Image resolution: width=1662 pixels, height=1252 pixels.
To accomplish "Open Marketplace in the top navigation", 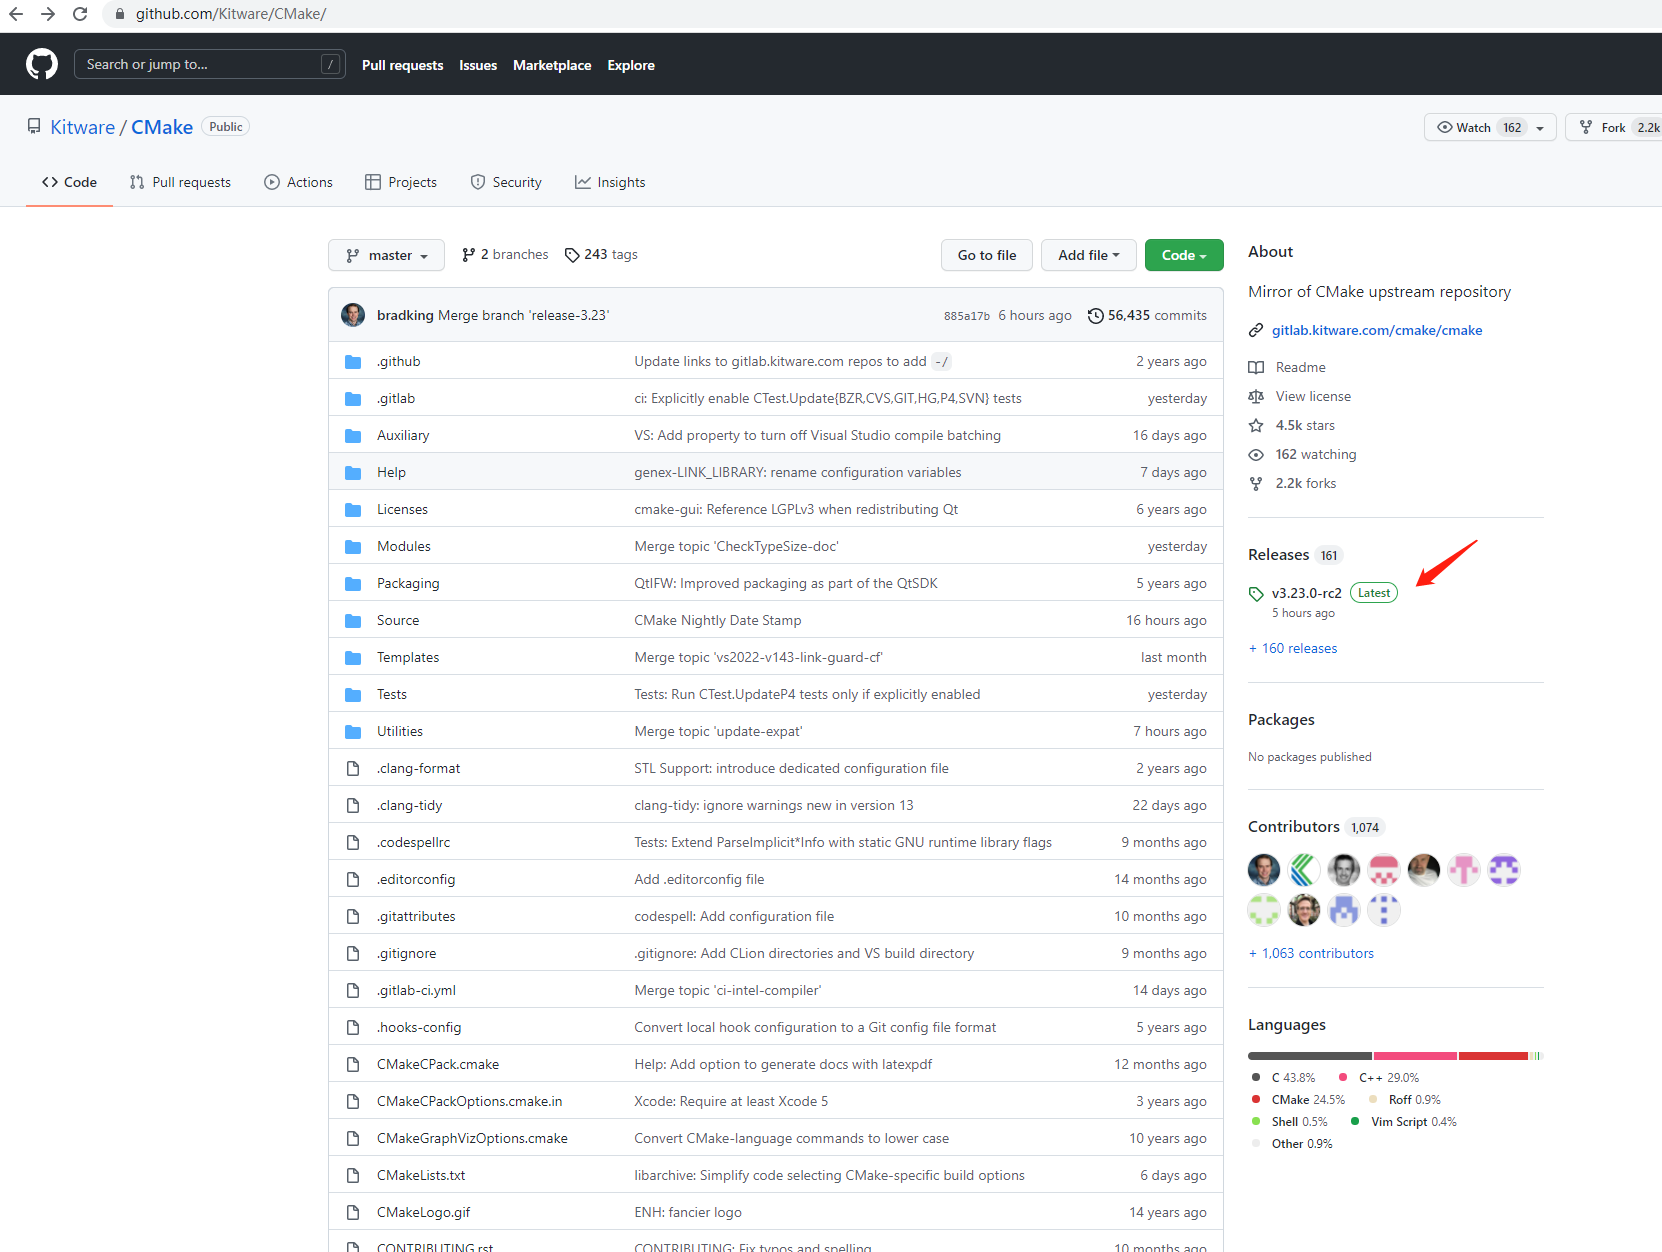I will pos(552,65).
